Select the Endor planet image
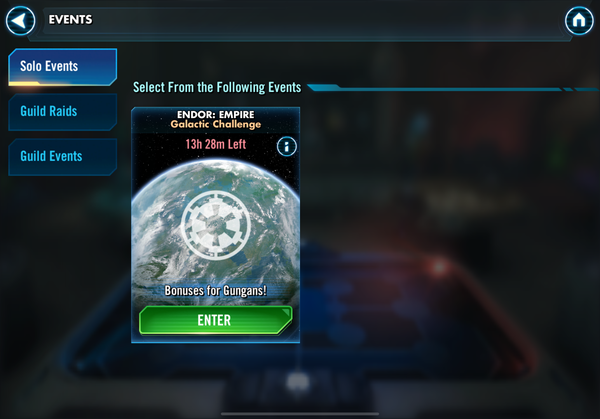Viewport: 600px width, 419px height. 215,230
